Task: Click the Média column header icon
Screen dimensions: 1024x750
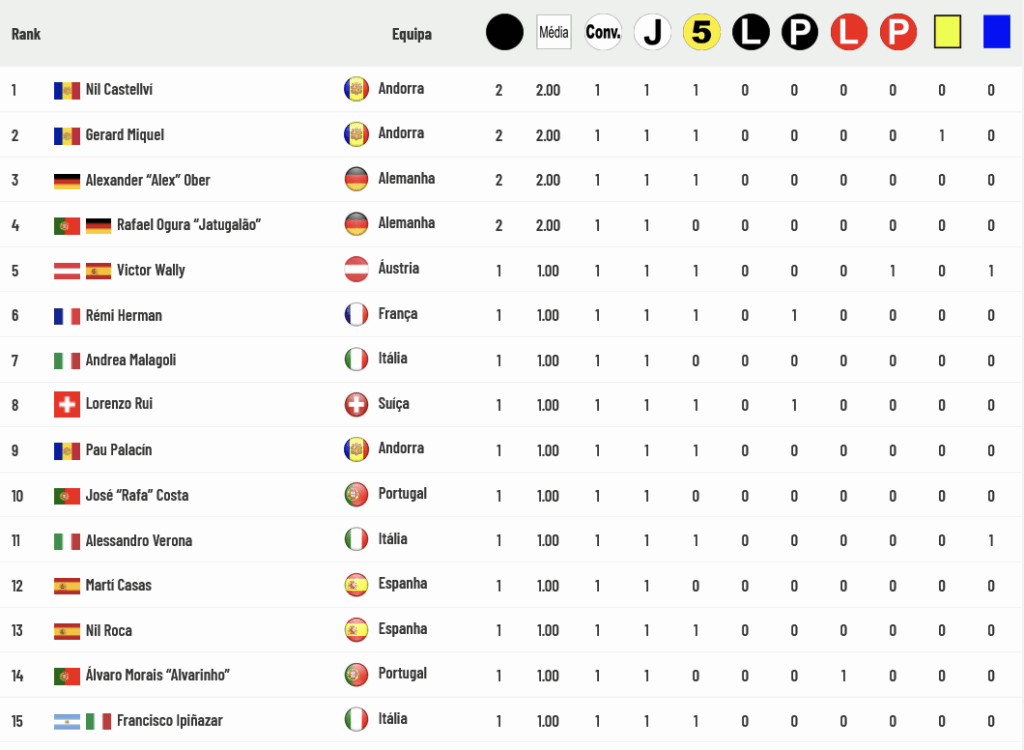Action: click(x=554, y=32)
